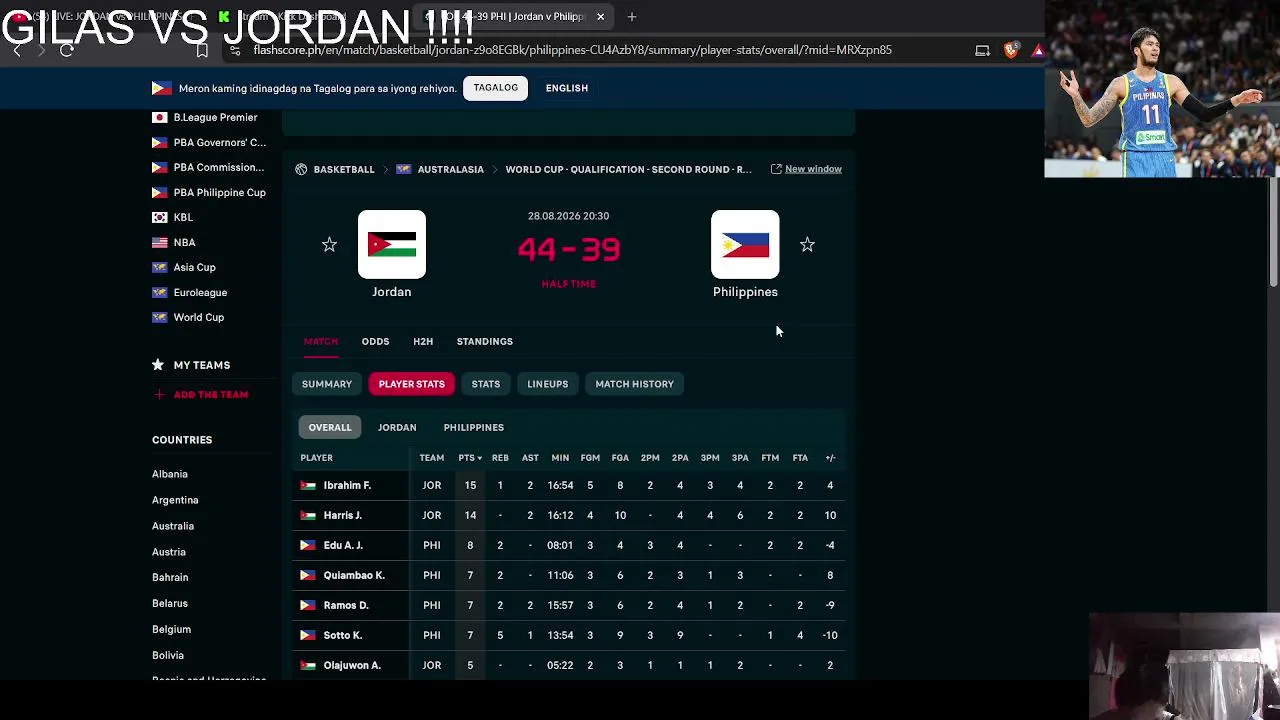The image size is (1280, 720).
Task: Click the South Korea flag beside KBL
Action: 159,217
